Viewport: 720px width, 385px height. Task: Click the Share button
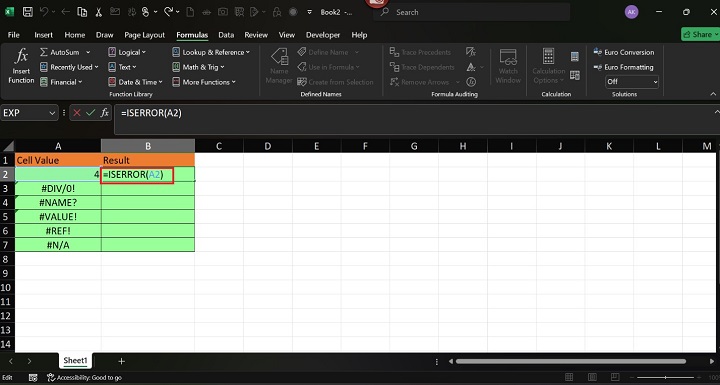(x=700, y=34)
